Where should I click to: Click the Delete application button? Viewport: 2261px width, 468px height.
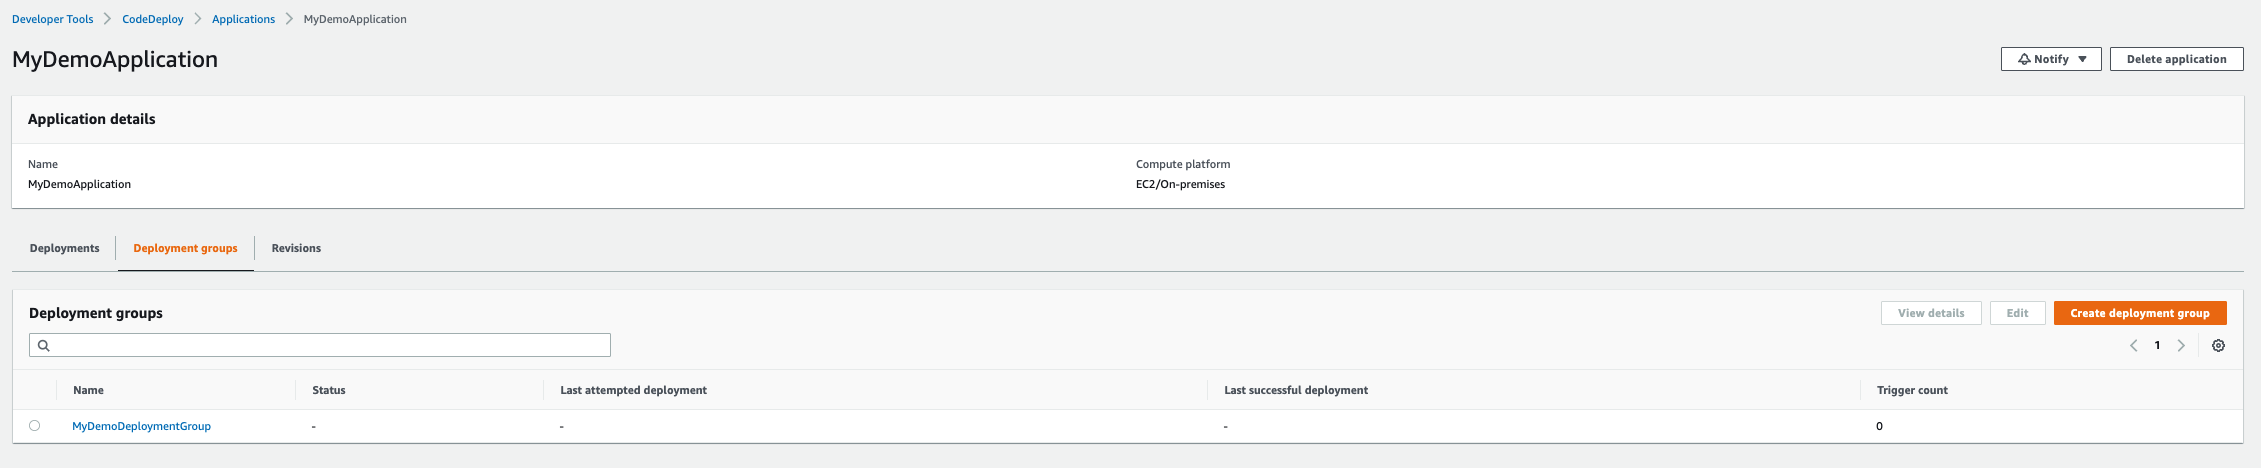click(2176, 60)
